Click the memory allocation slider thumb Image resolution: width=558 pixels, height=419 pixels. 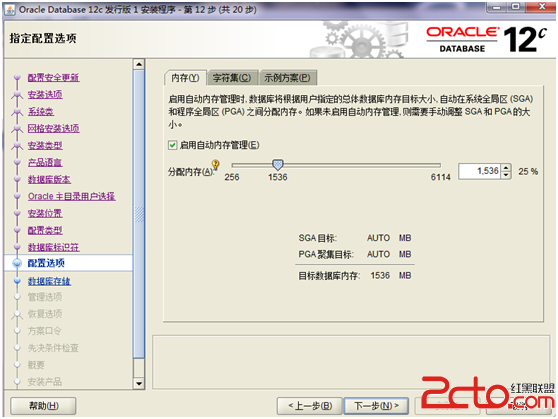point(278,164)
